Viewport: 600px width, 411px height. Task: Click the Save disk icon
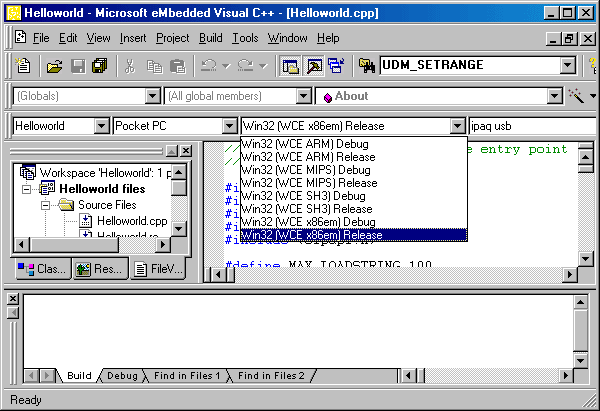[77, 66]
